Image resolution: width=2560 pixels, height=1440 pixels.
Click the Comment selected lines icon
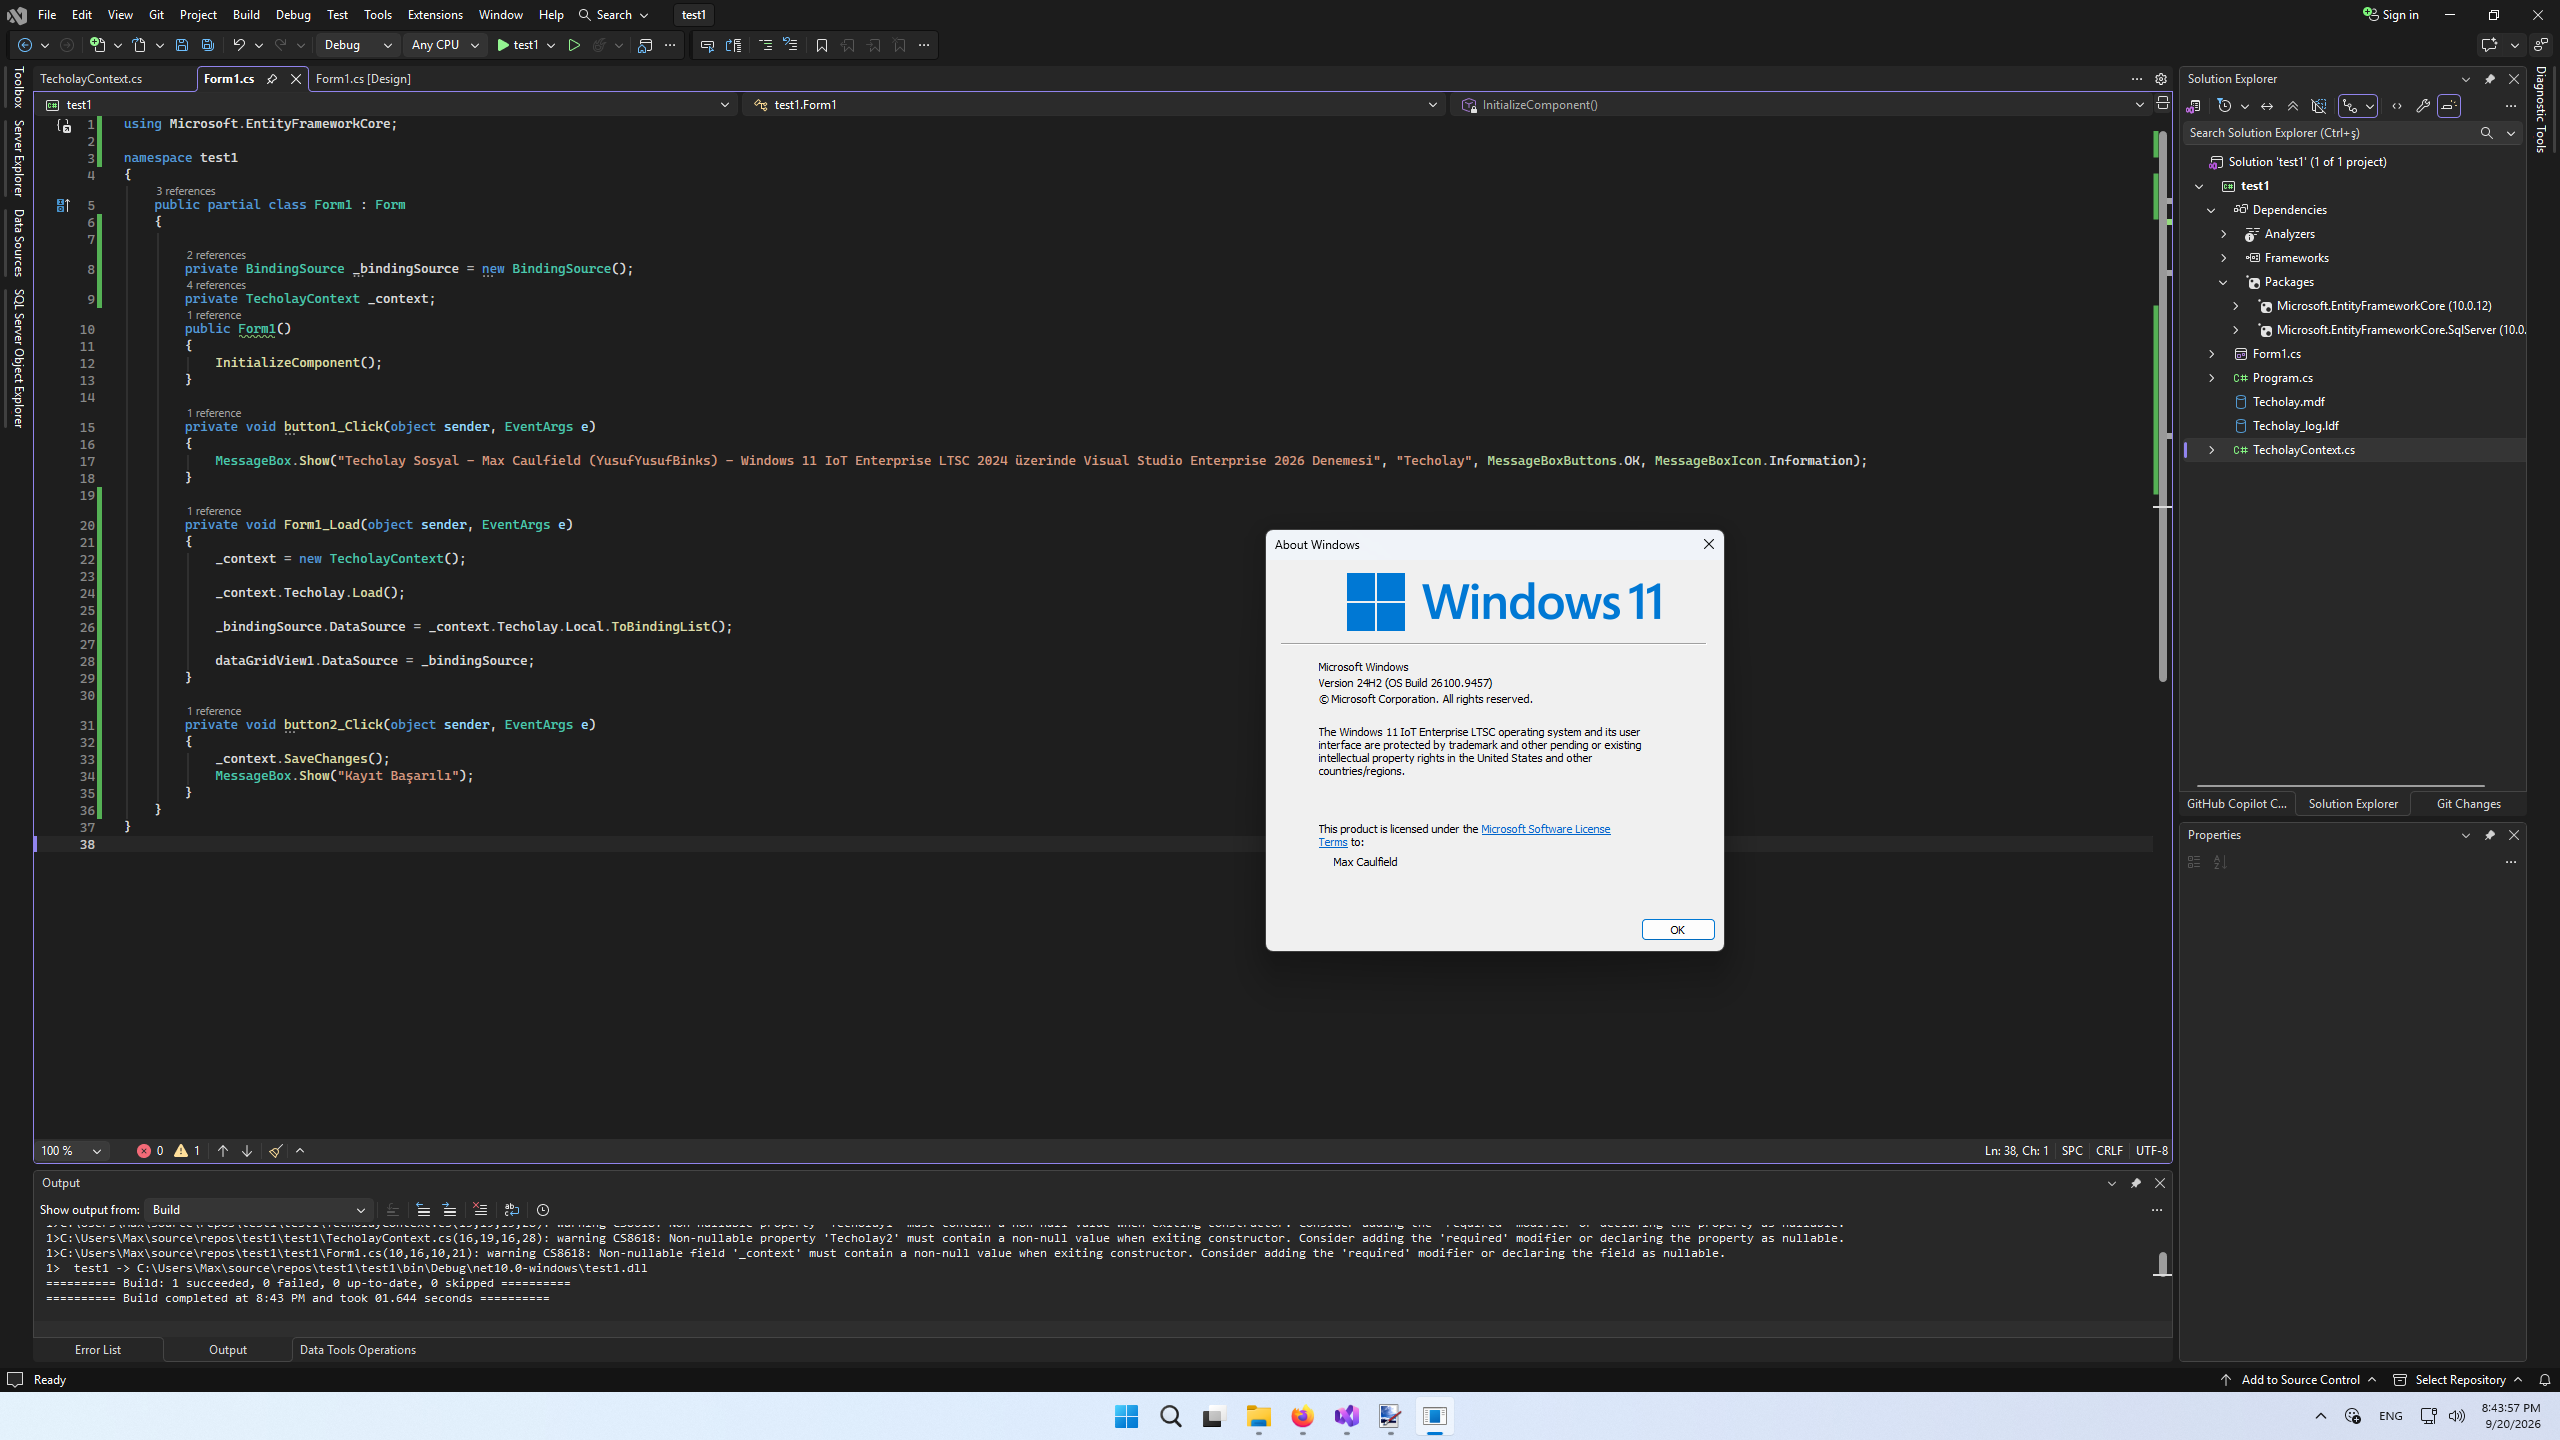[x=765, y=45]
